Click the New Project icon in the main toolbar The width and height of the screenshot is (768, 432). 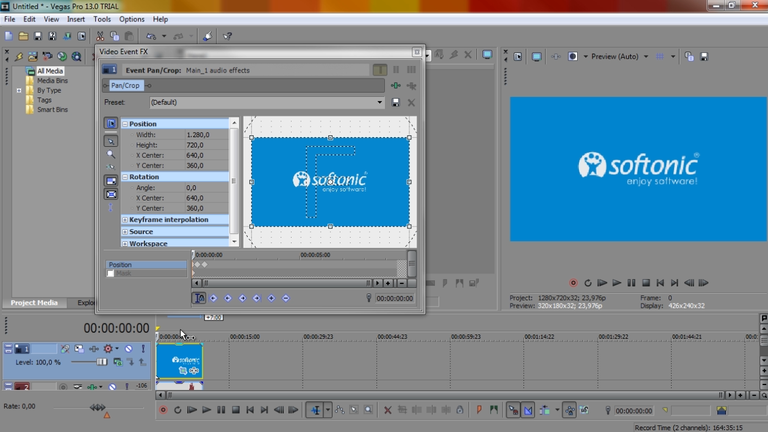pos(9,36)
